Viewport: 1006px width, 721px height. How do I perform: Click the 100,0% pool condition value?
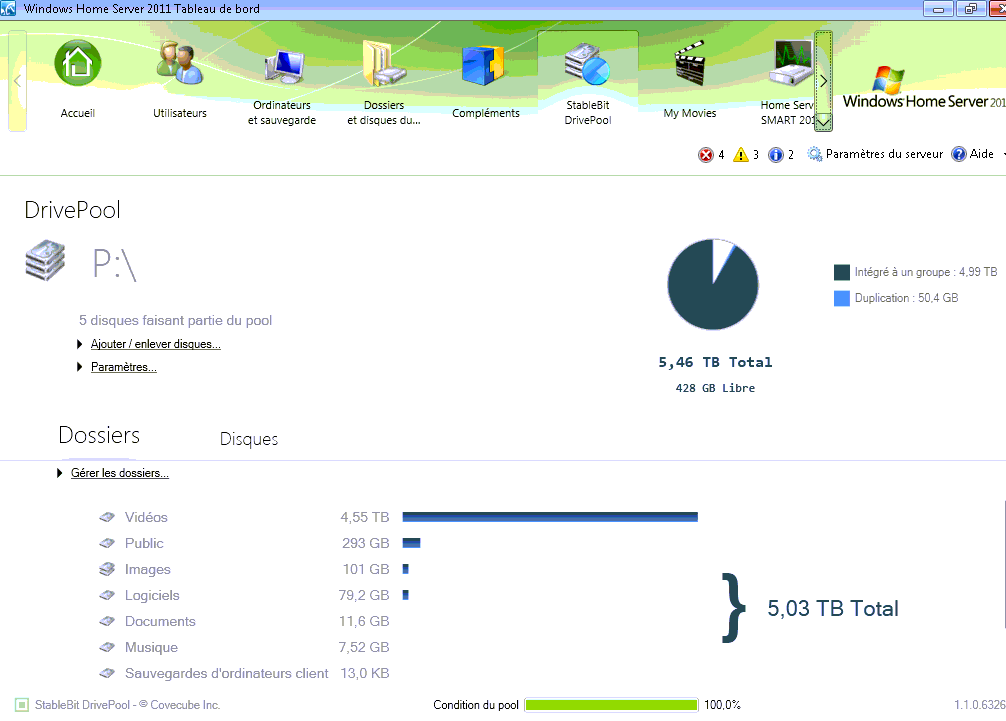[722, 705]
